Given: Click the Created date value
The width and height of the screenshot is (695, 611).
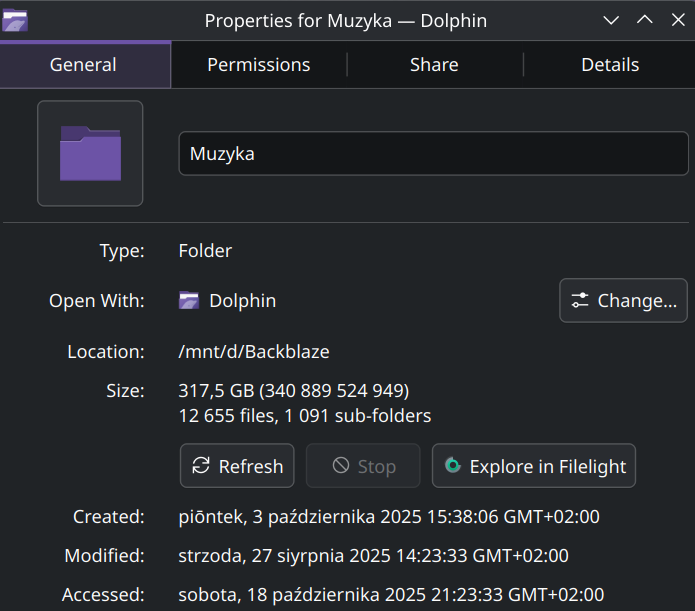Looking at the screenshot, I should pos(389,517).
